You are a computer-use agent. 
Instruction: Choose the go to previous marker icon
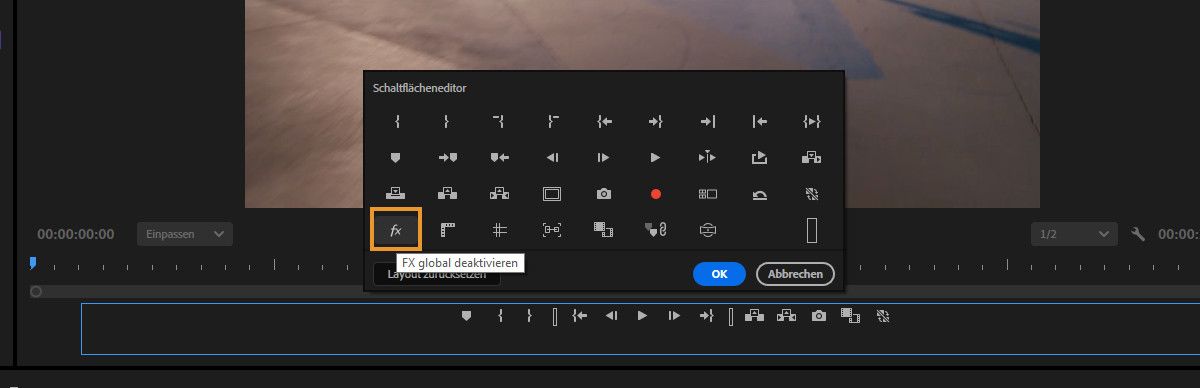499,157
